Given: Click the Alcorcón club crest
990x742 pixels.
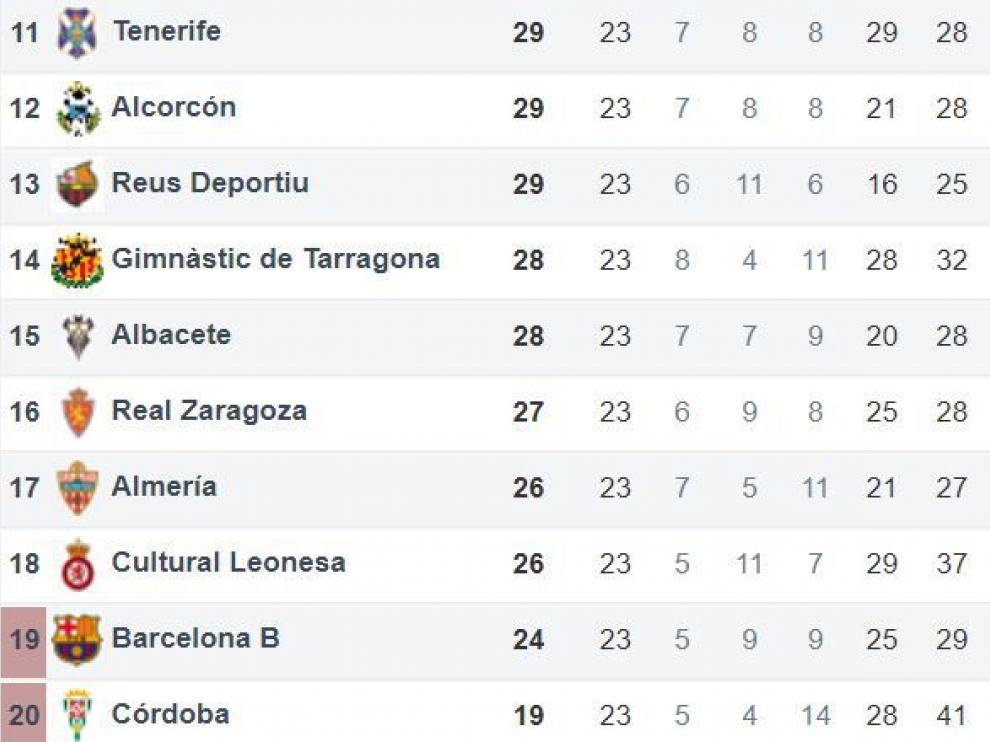Looking at the screenshot, I should tap(78, 109).
